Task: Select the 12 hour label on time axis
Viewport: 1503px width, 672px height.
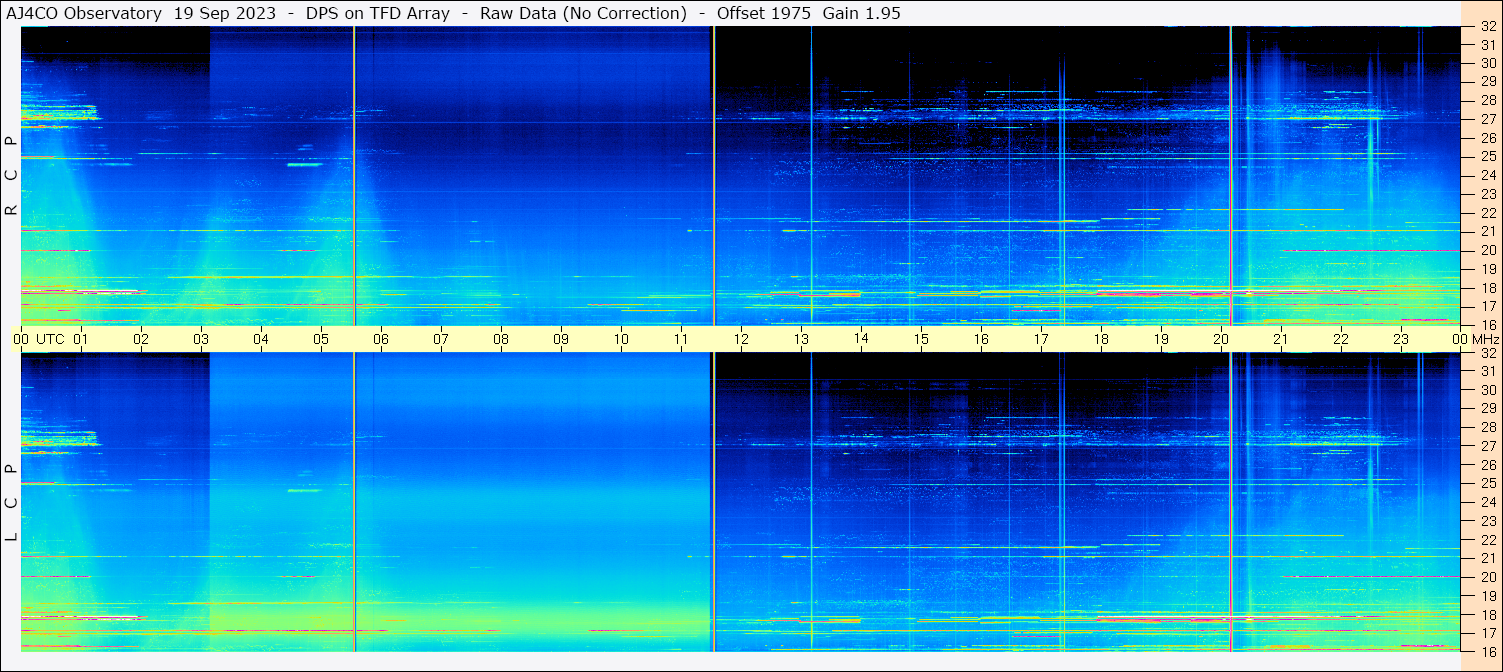Action: [741, 339]
